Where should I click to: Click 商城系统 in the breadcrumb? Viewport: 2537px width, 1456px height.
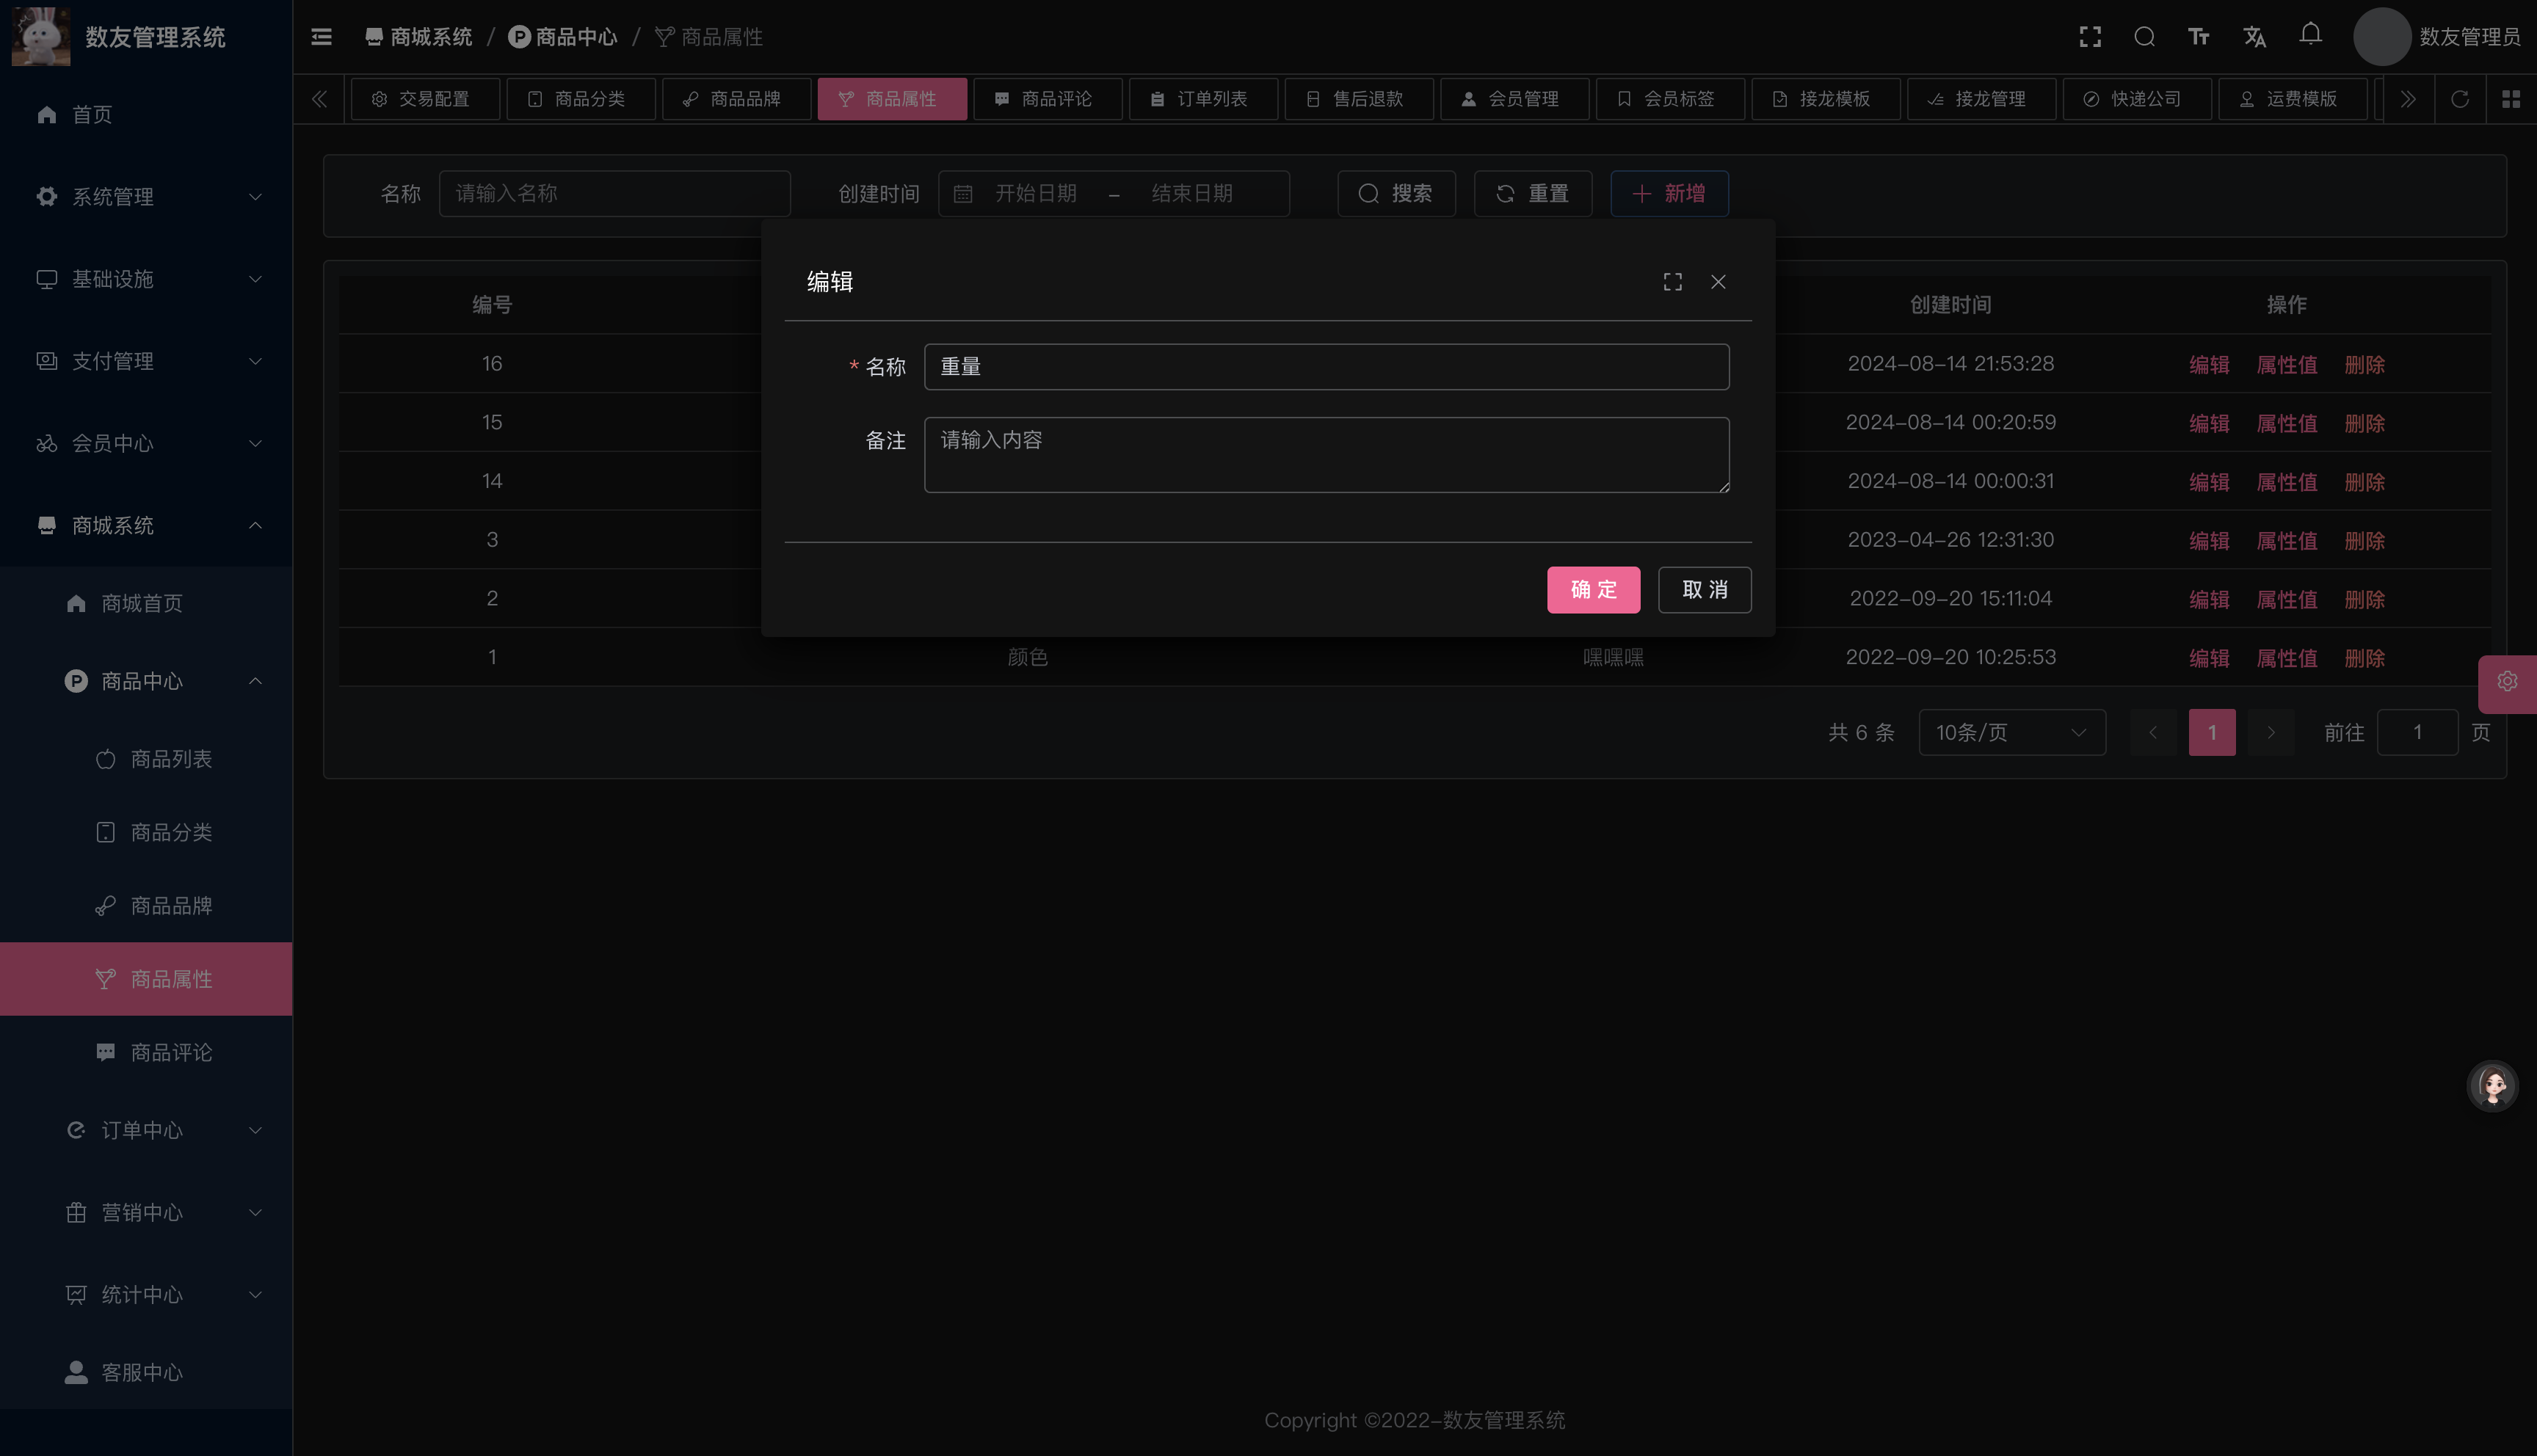pyautogui.click(x=419, y=37)
